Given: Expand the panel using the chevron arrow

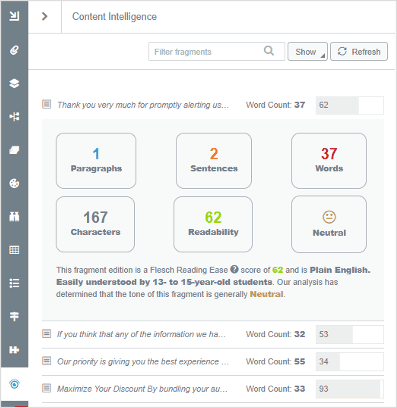Looking at the screenshot, I should click(x=45, y=16).
